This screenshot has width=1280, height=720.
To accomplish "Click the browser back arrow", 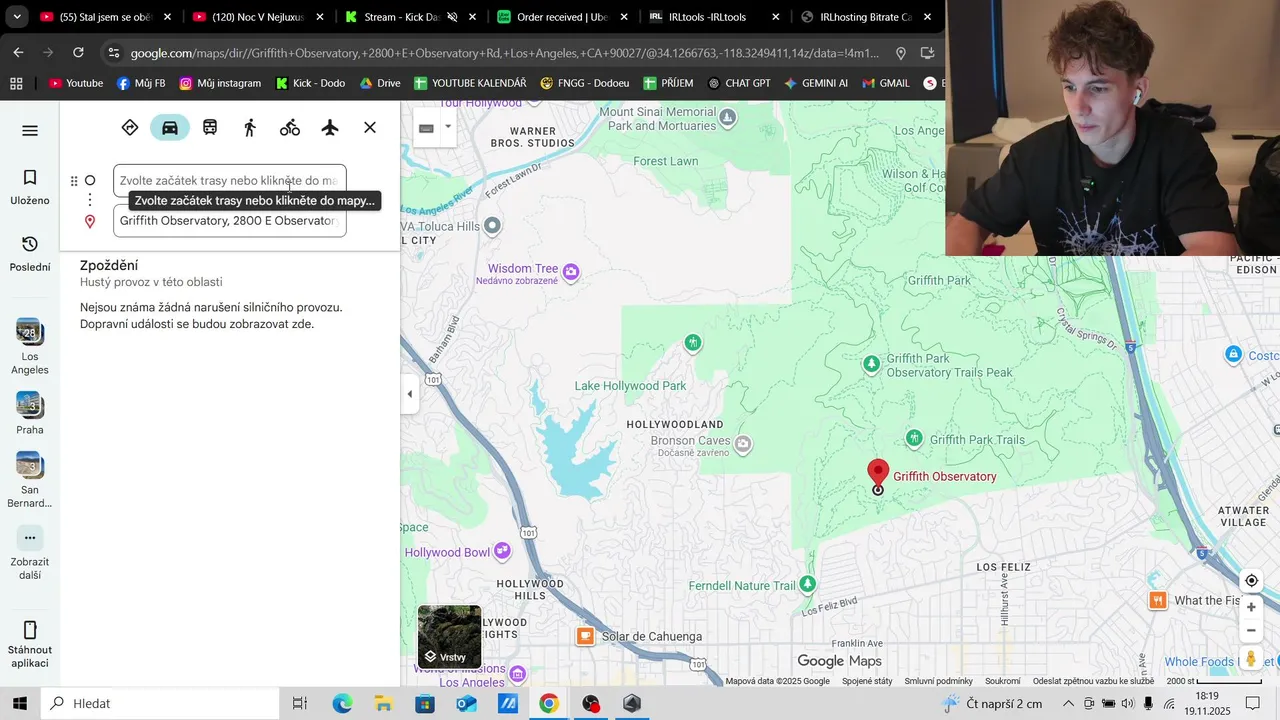I will coord(18,53).
